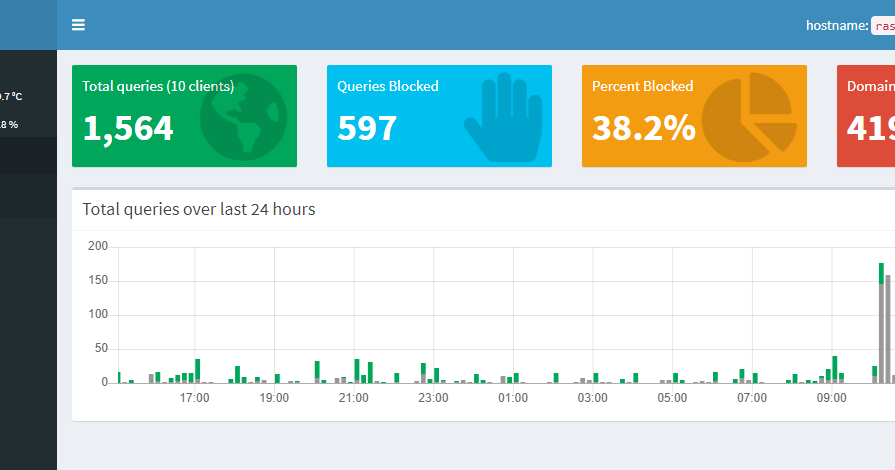
Task: Click the 597 blocked queries value
Action: click(367, 128)
